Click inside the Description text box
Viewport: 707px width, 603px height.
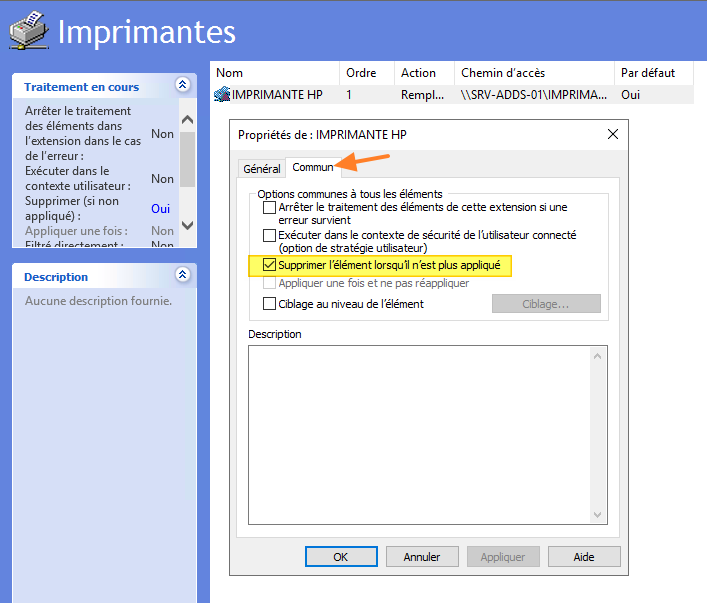(419, 435)
